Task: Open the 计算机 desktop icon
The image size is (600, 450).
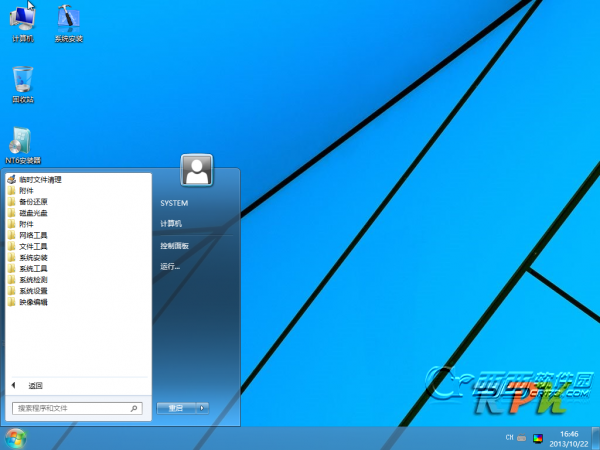Action: (23, 22)
